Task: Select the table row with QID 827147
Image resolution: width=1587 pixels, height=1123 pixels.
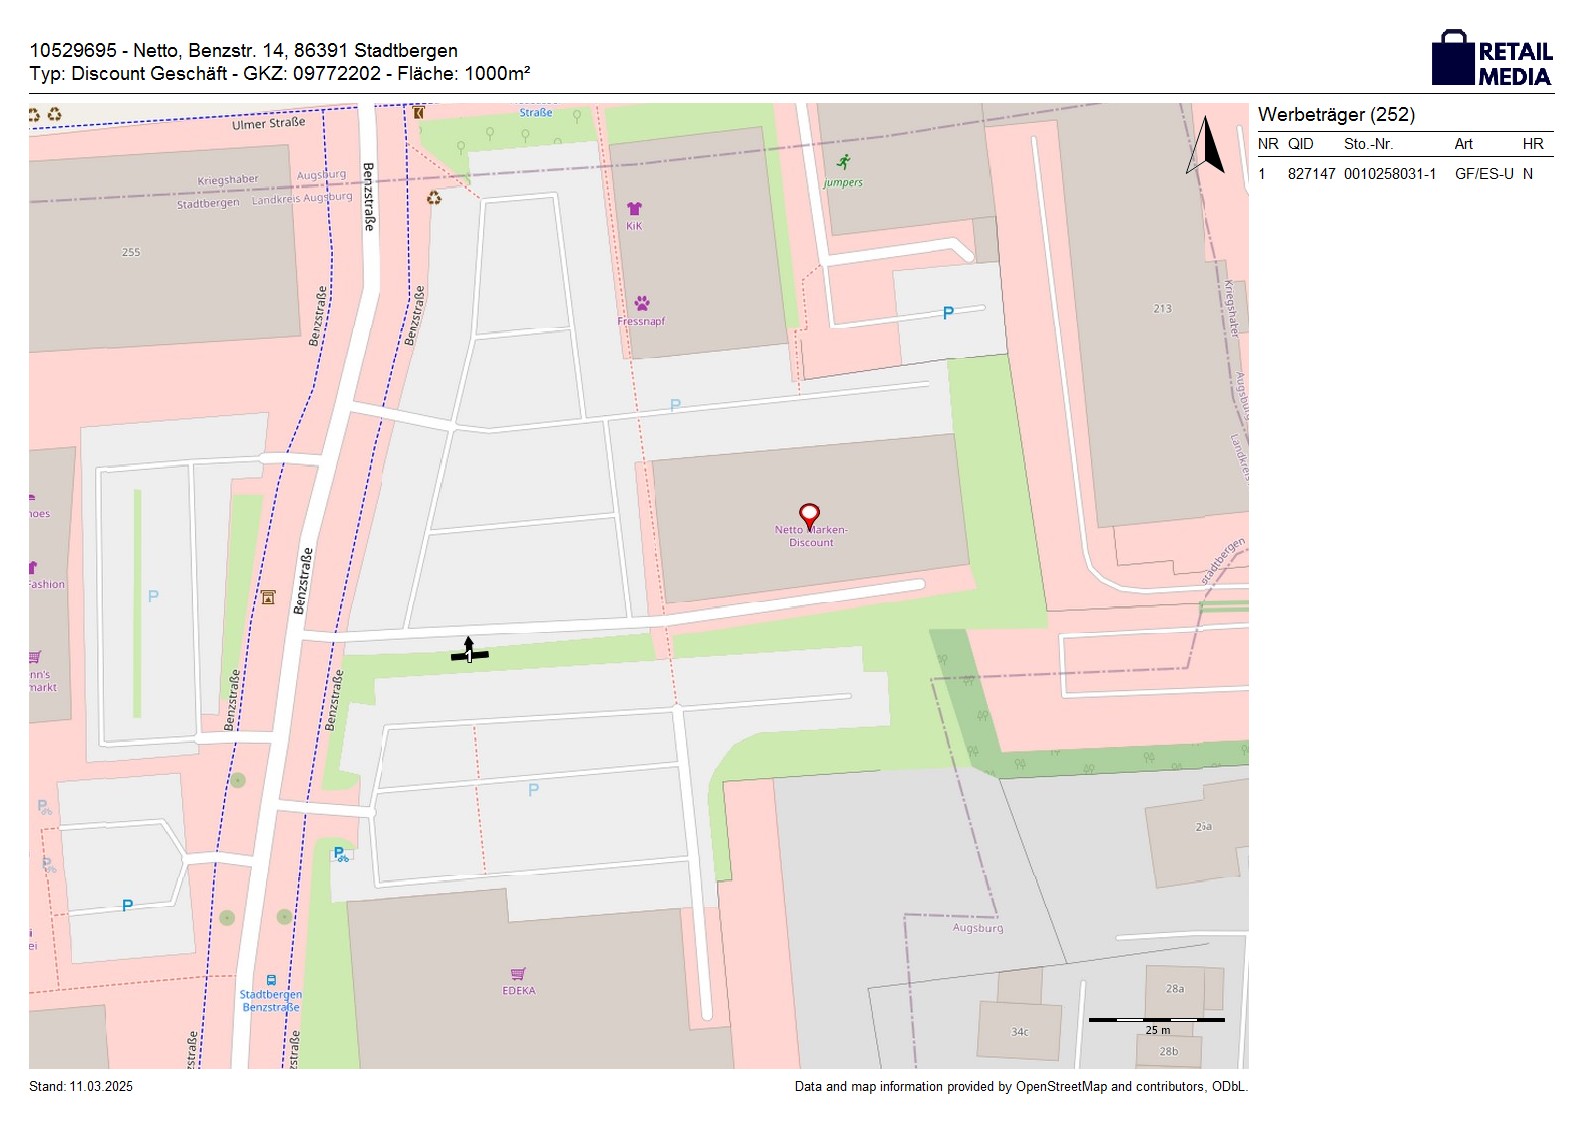Action: click(1404, 174)
